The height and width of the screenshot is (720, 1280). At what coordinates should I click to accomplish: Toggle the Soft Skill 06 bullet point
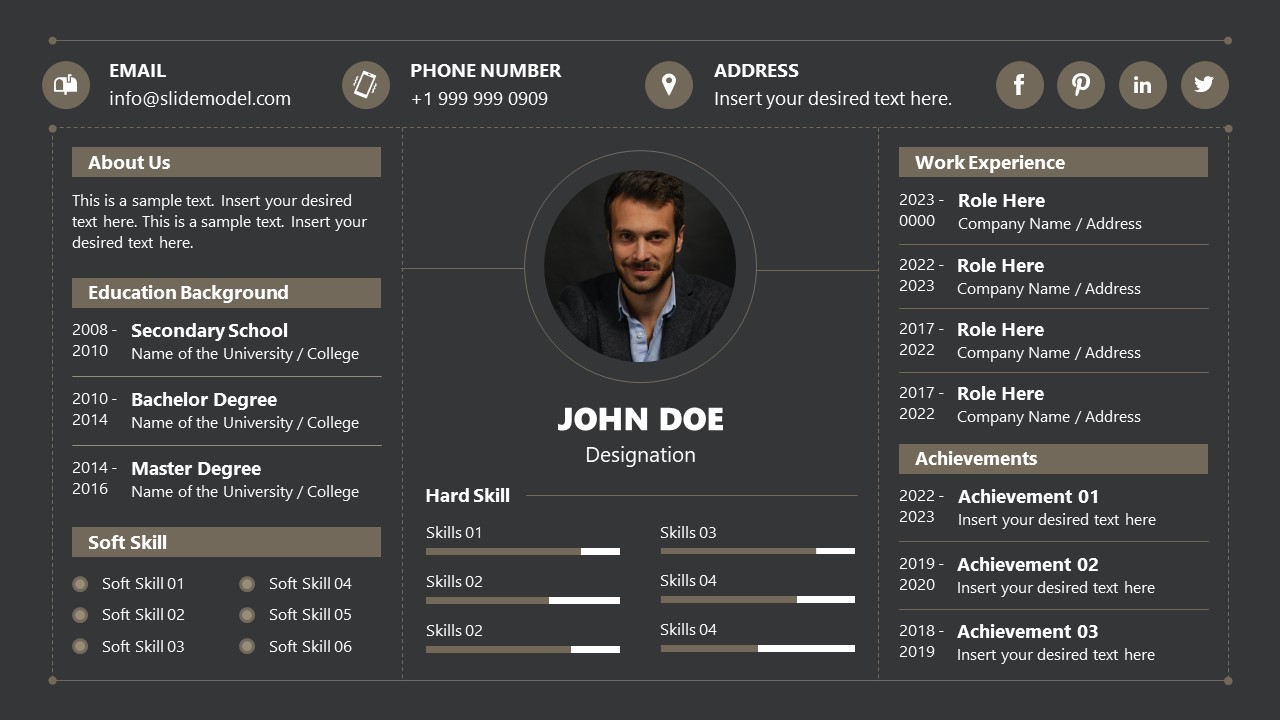point(246,647)
